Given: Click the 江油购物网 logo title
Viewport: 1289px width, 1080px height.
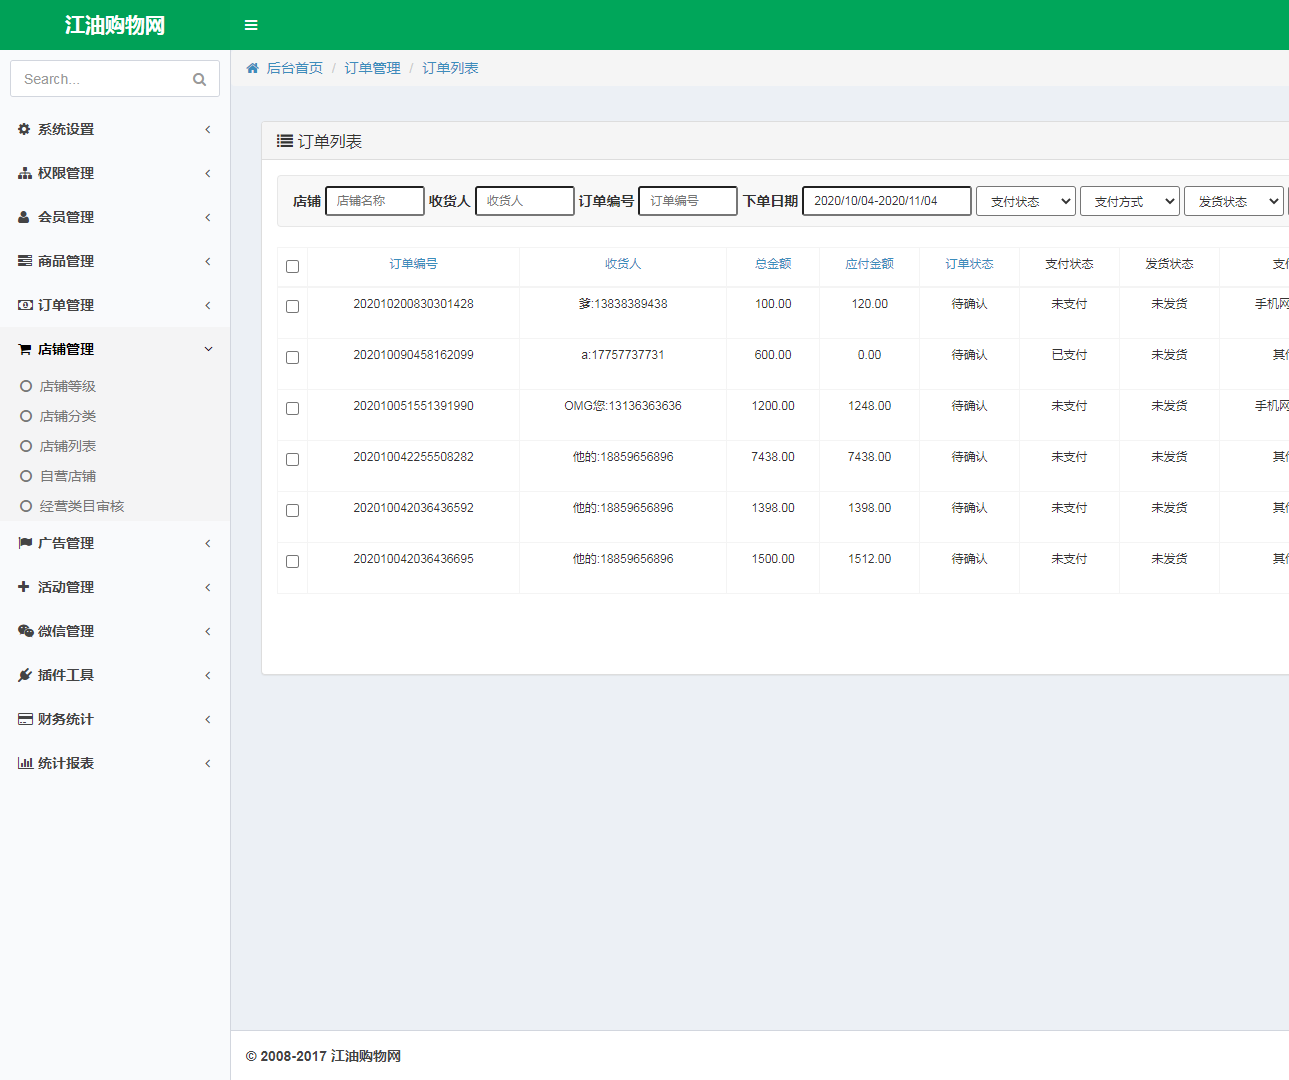Looking at the screenshot, I should pos(115,25).
